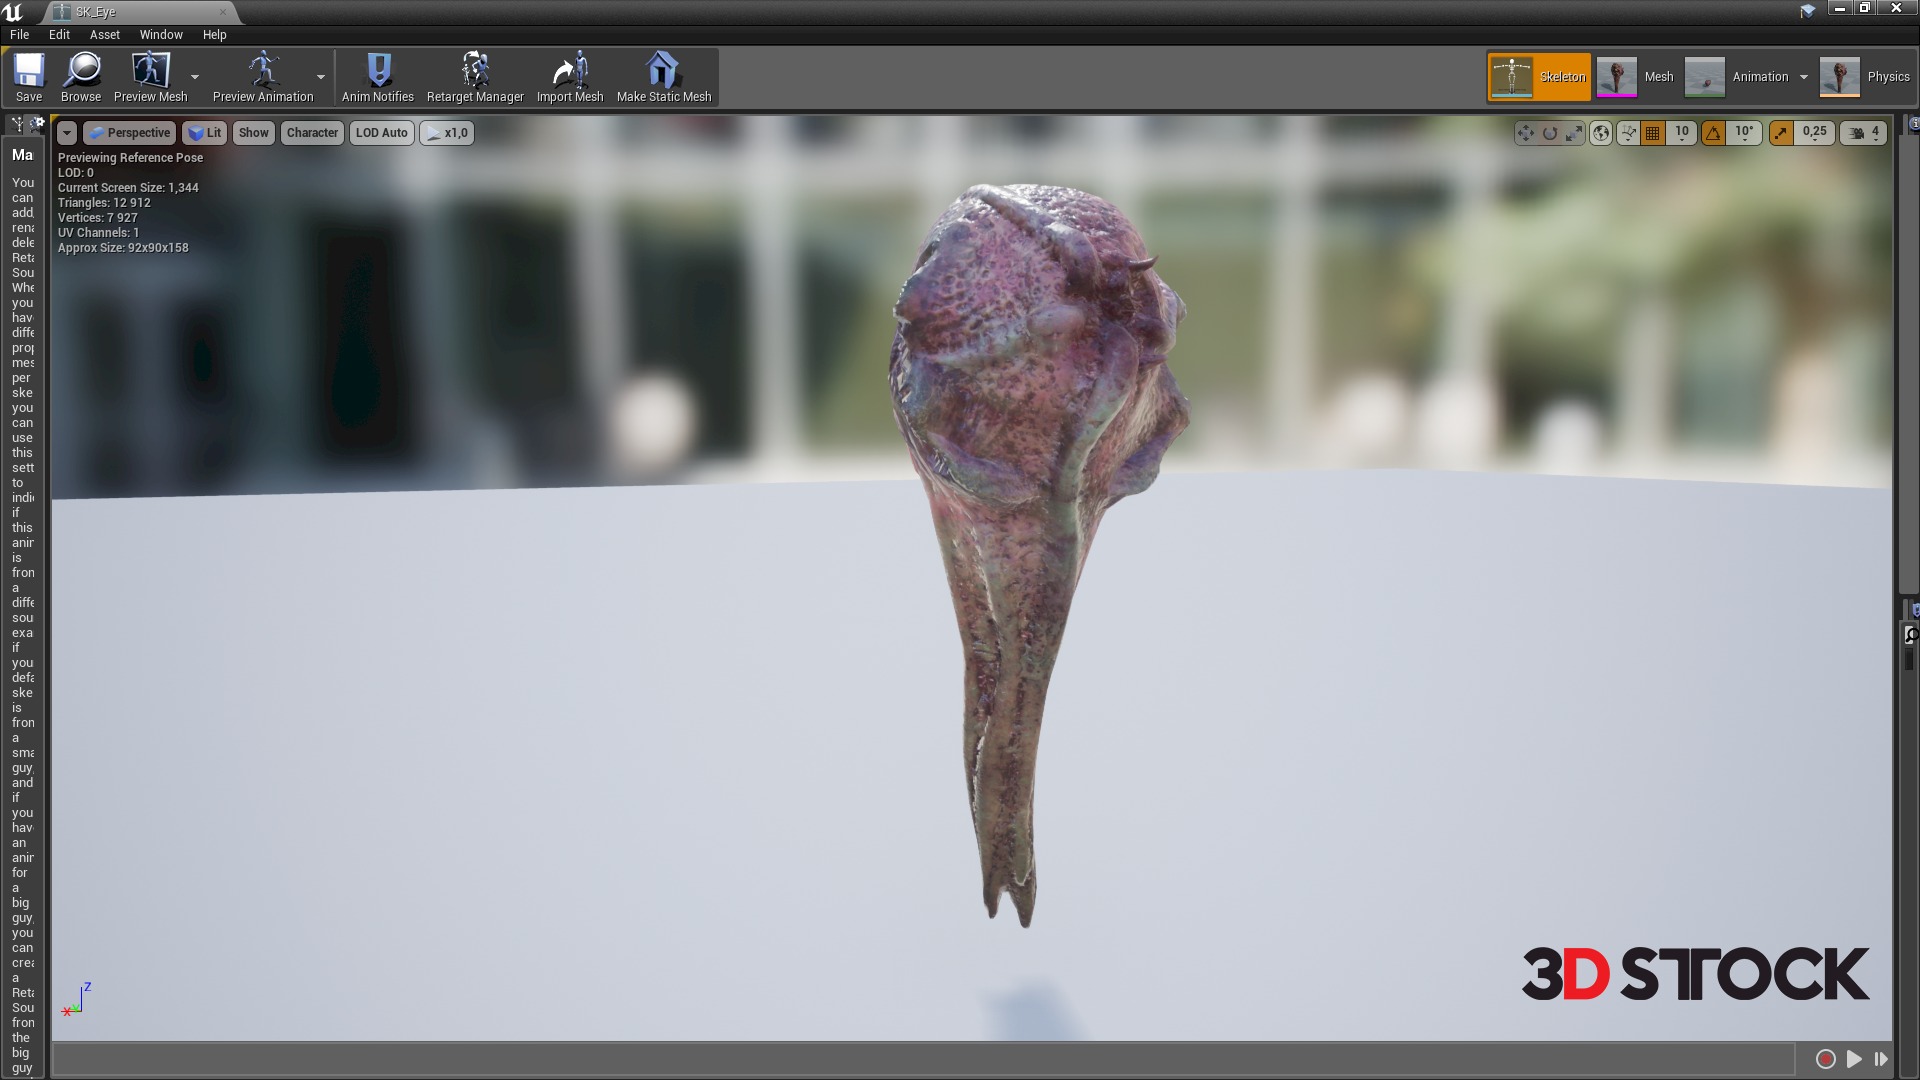Expand the Preview Mesh dropdown arrow
Image resolution: width=1920 pixels, height=1080 pixels.
click(x=195, y=77)
